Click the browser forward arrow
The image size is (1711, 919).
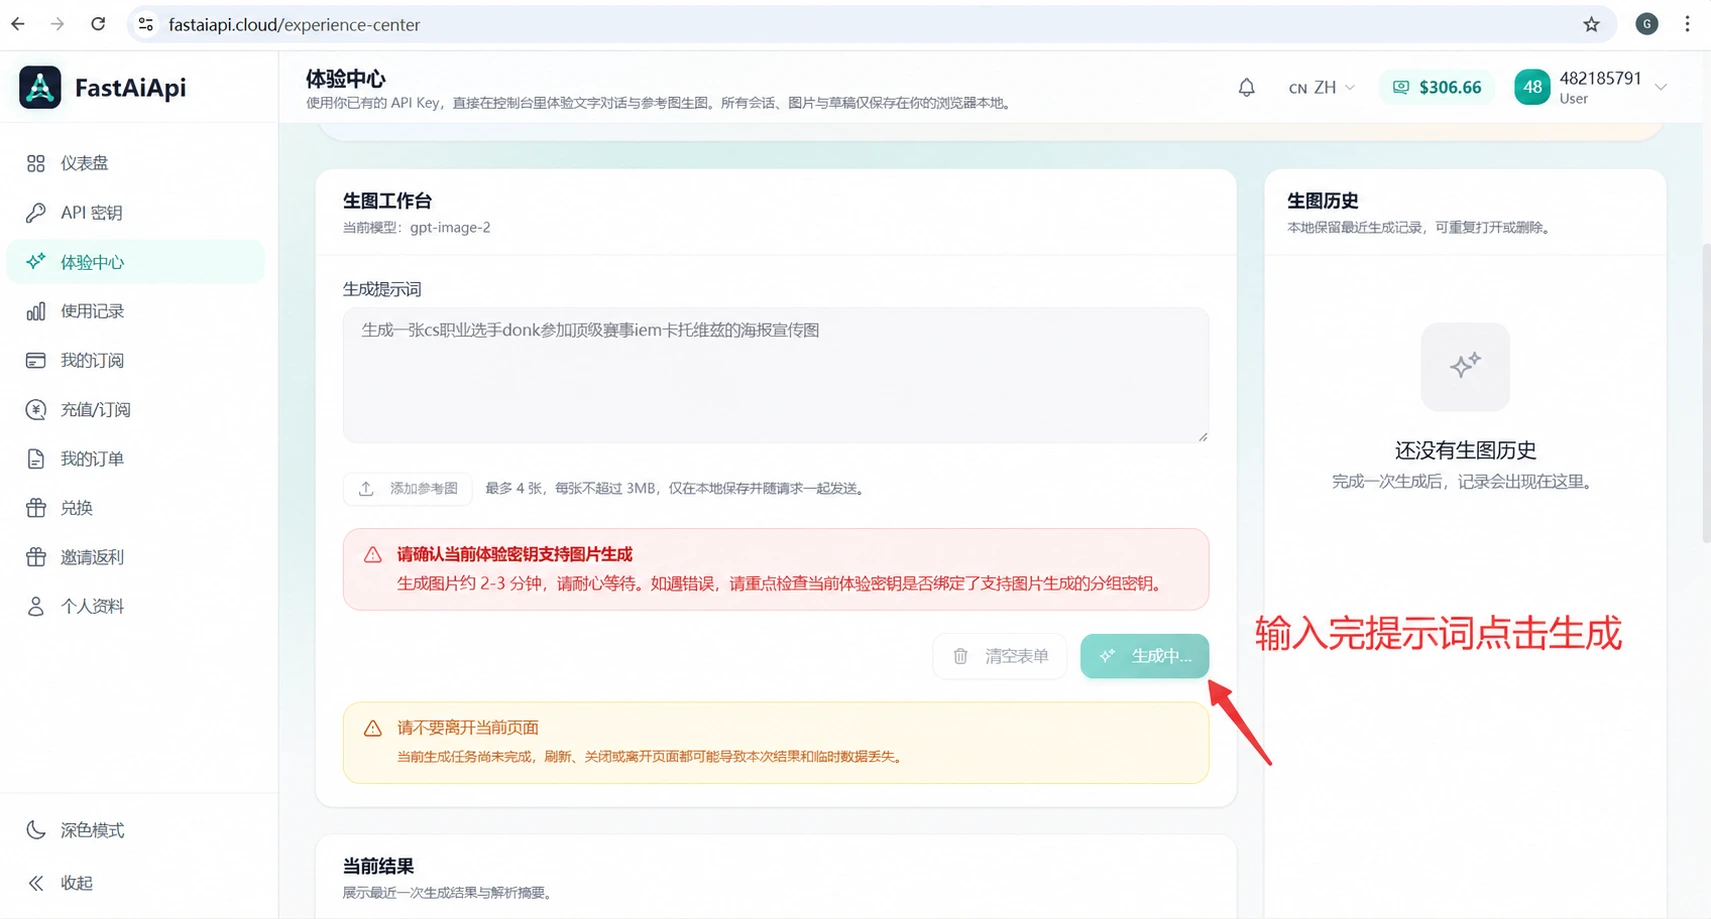pyautogui.click(x=57, y=24)
